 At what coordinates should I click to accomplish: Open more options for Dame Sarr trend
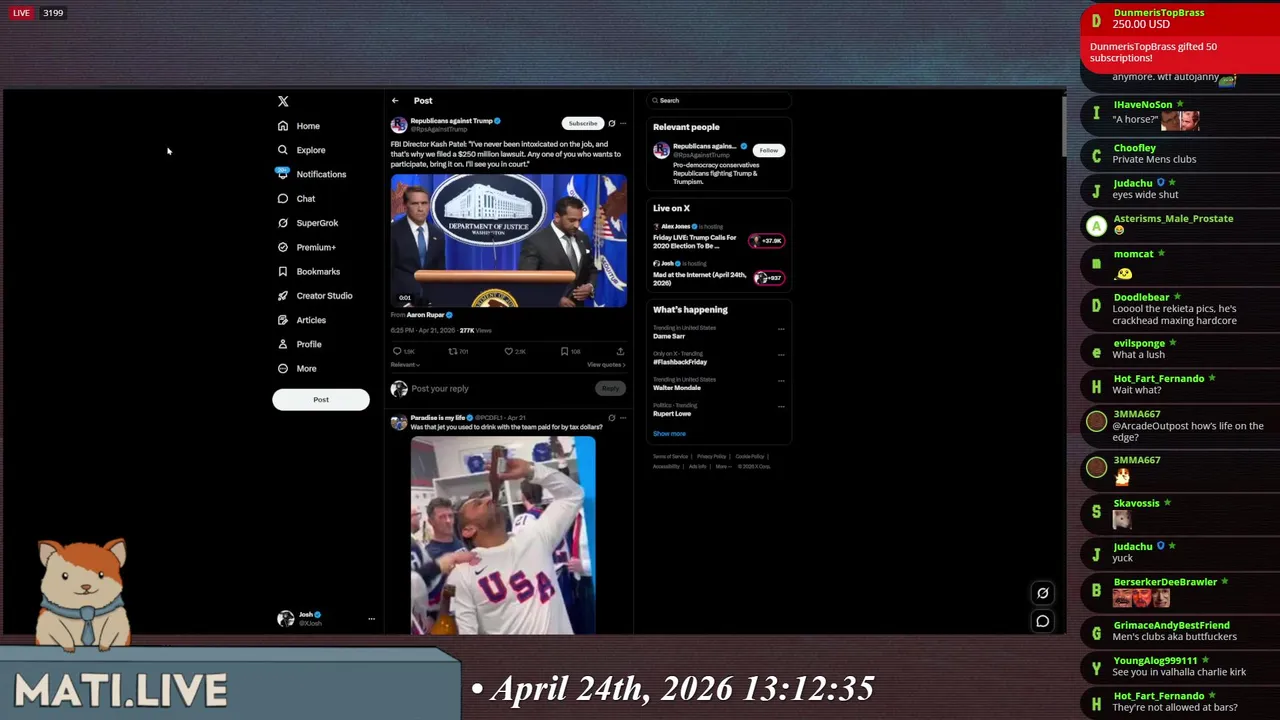click(781, 328)
